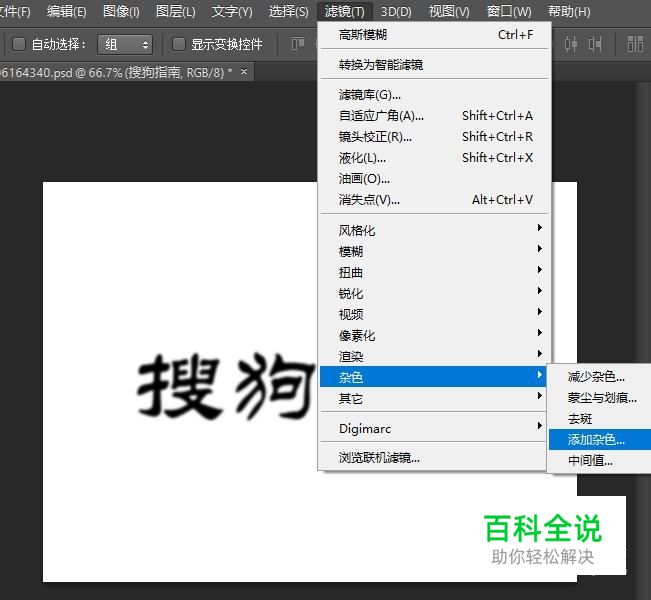
Task: Select 去斑 in noise submenu
Action: click(600, 419)
